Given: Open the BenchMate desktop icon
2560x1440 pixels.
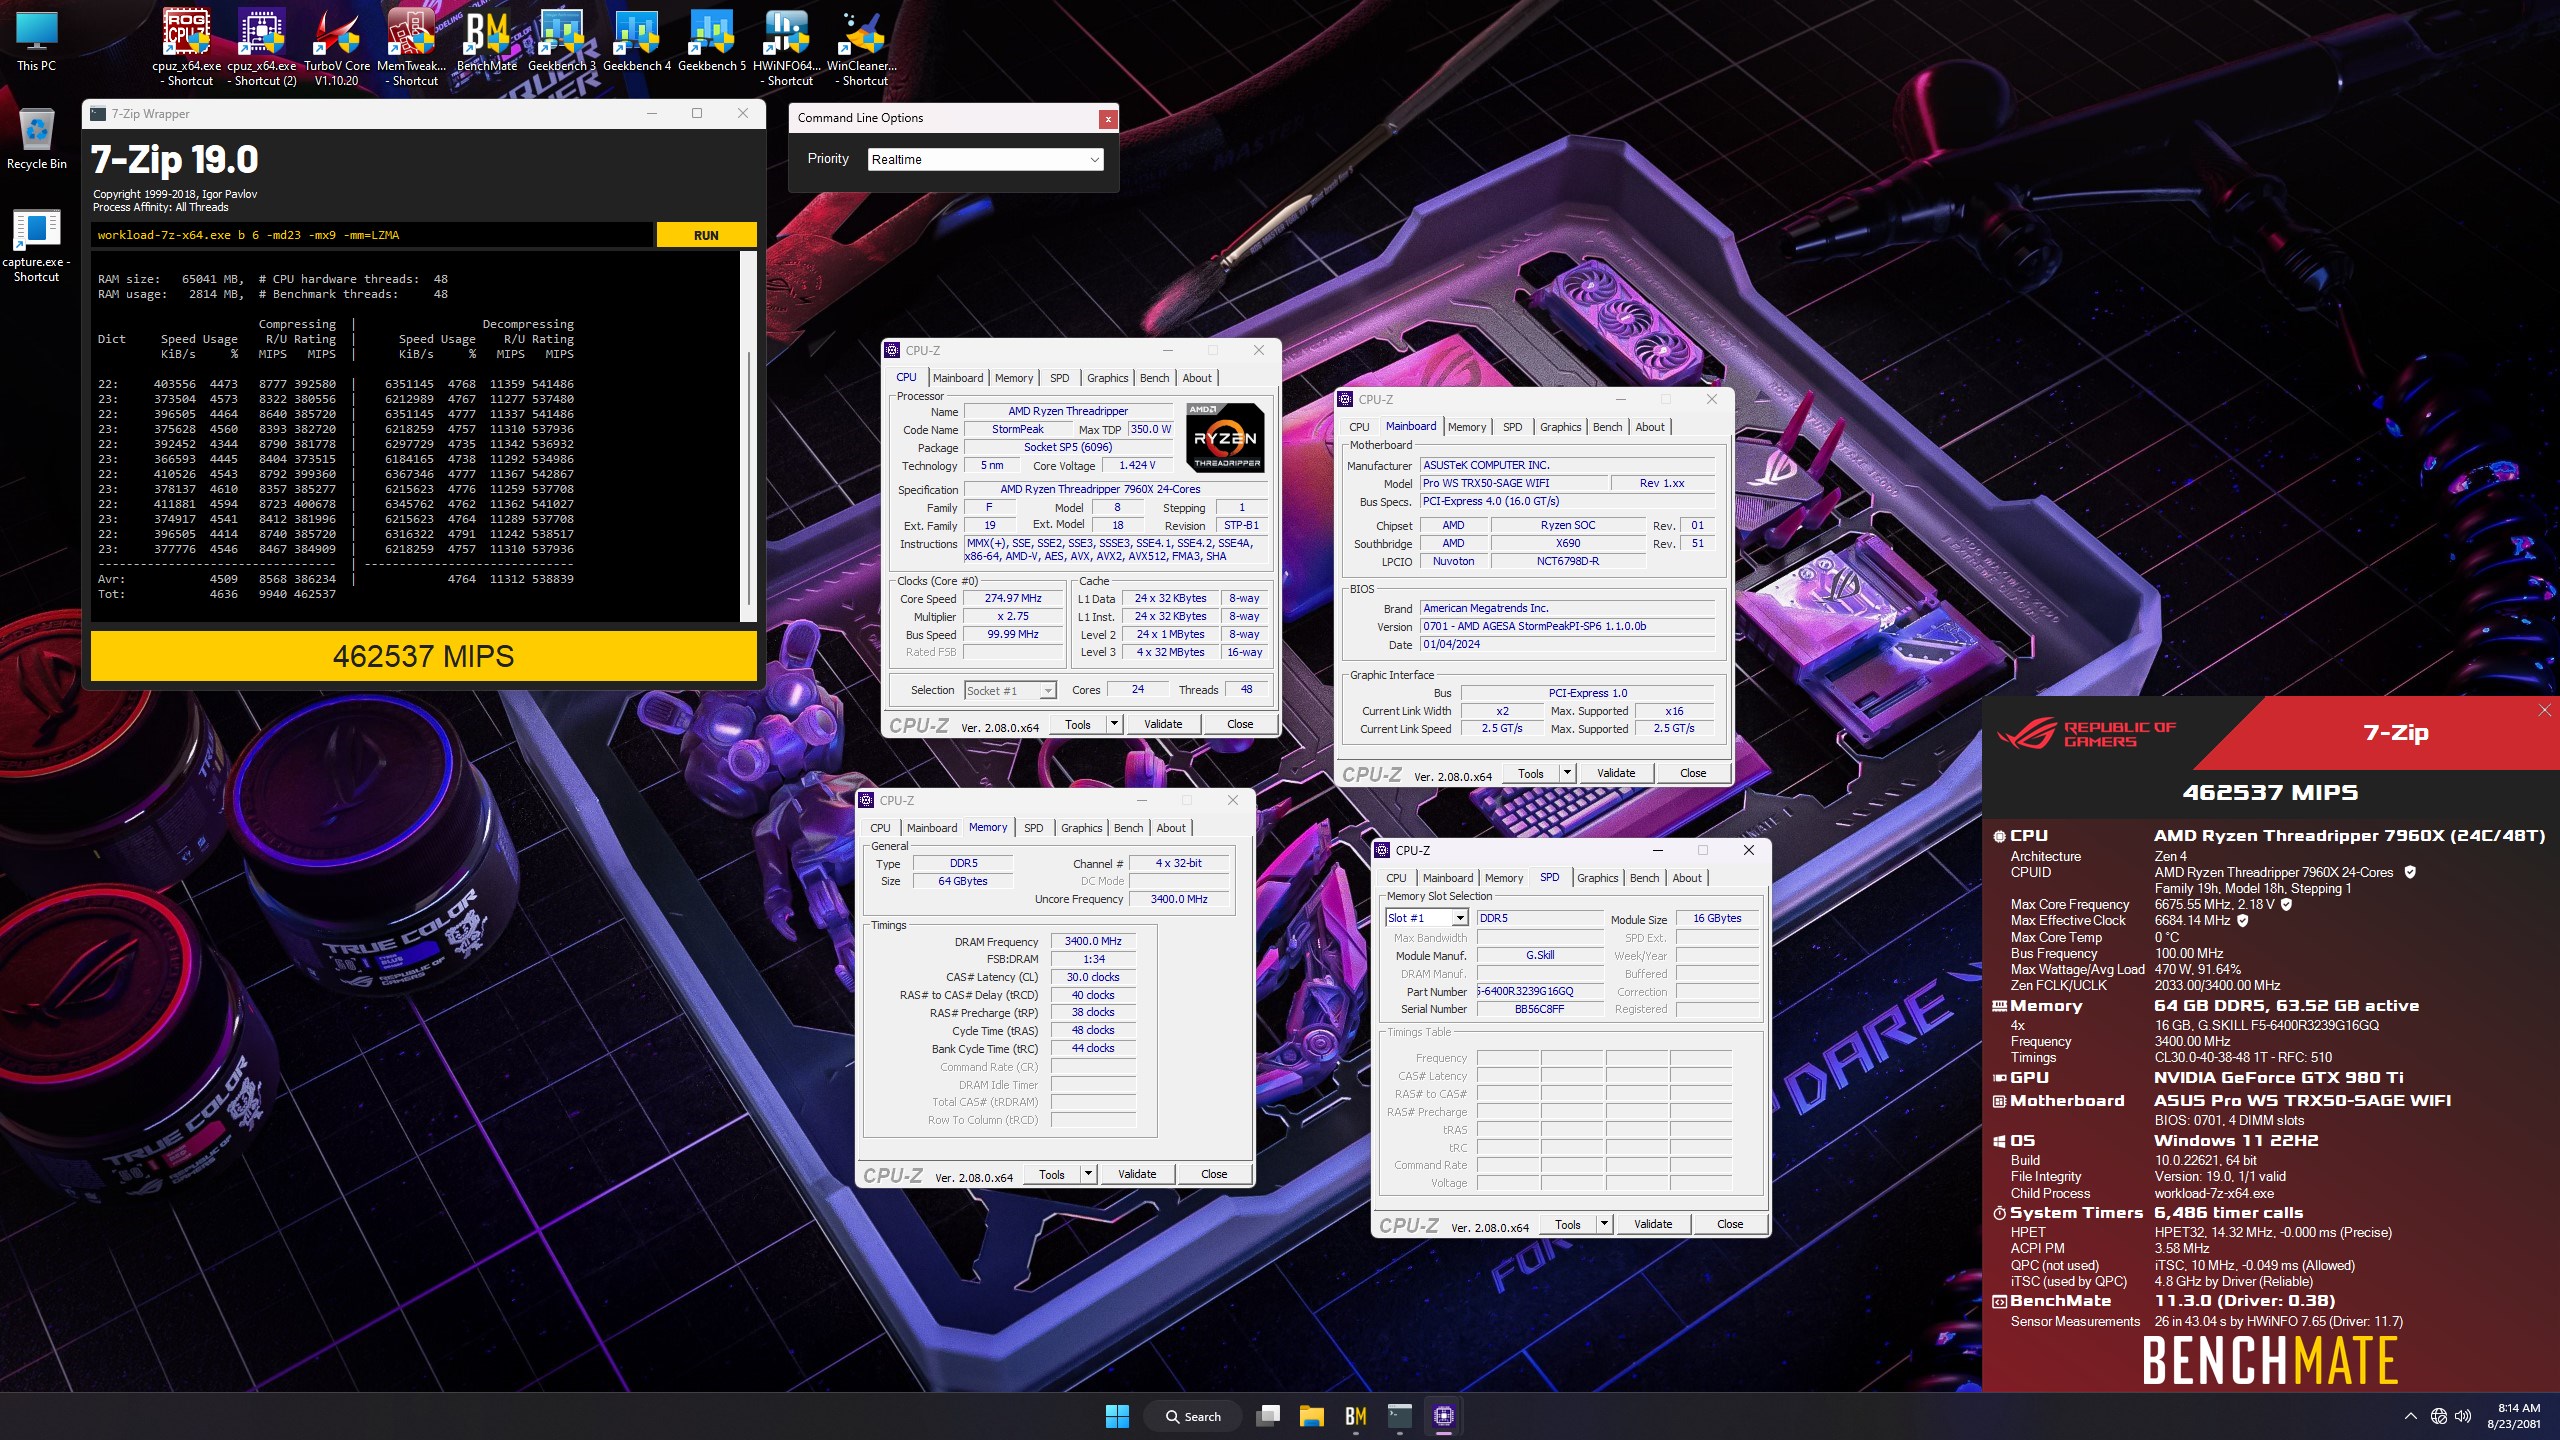Looking at the screenshot, I should pos(487,40).
